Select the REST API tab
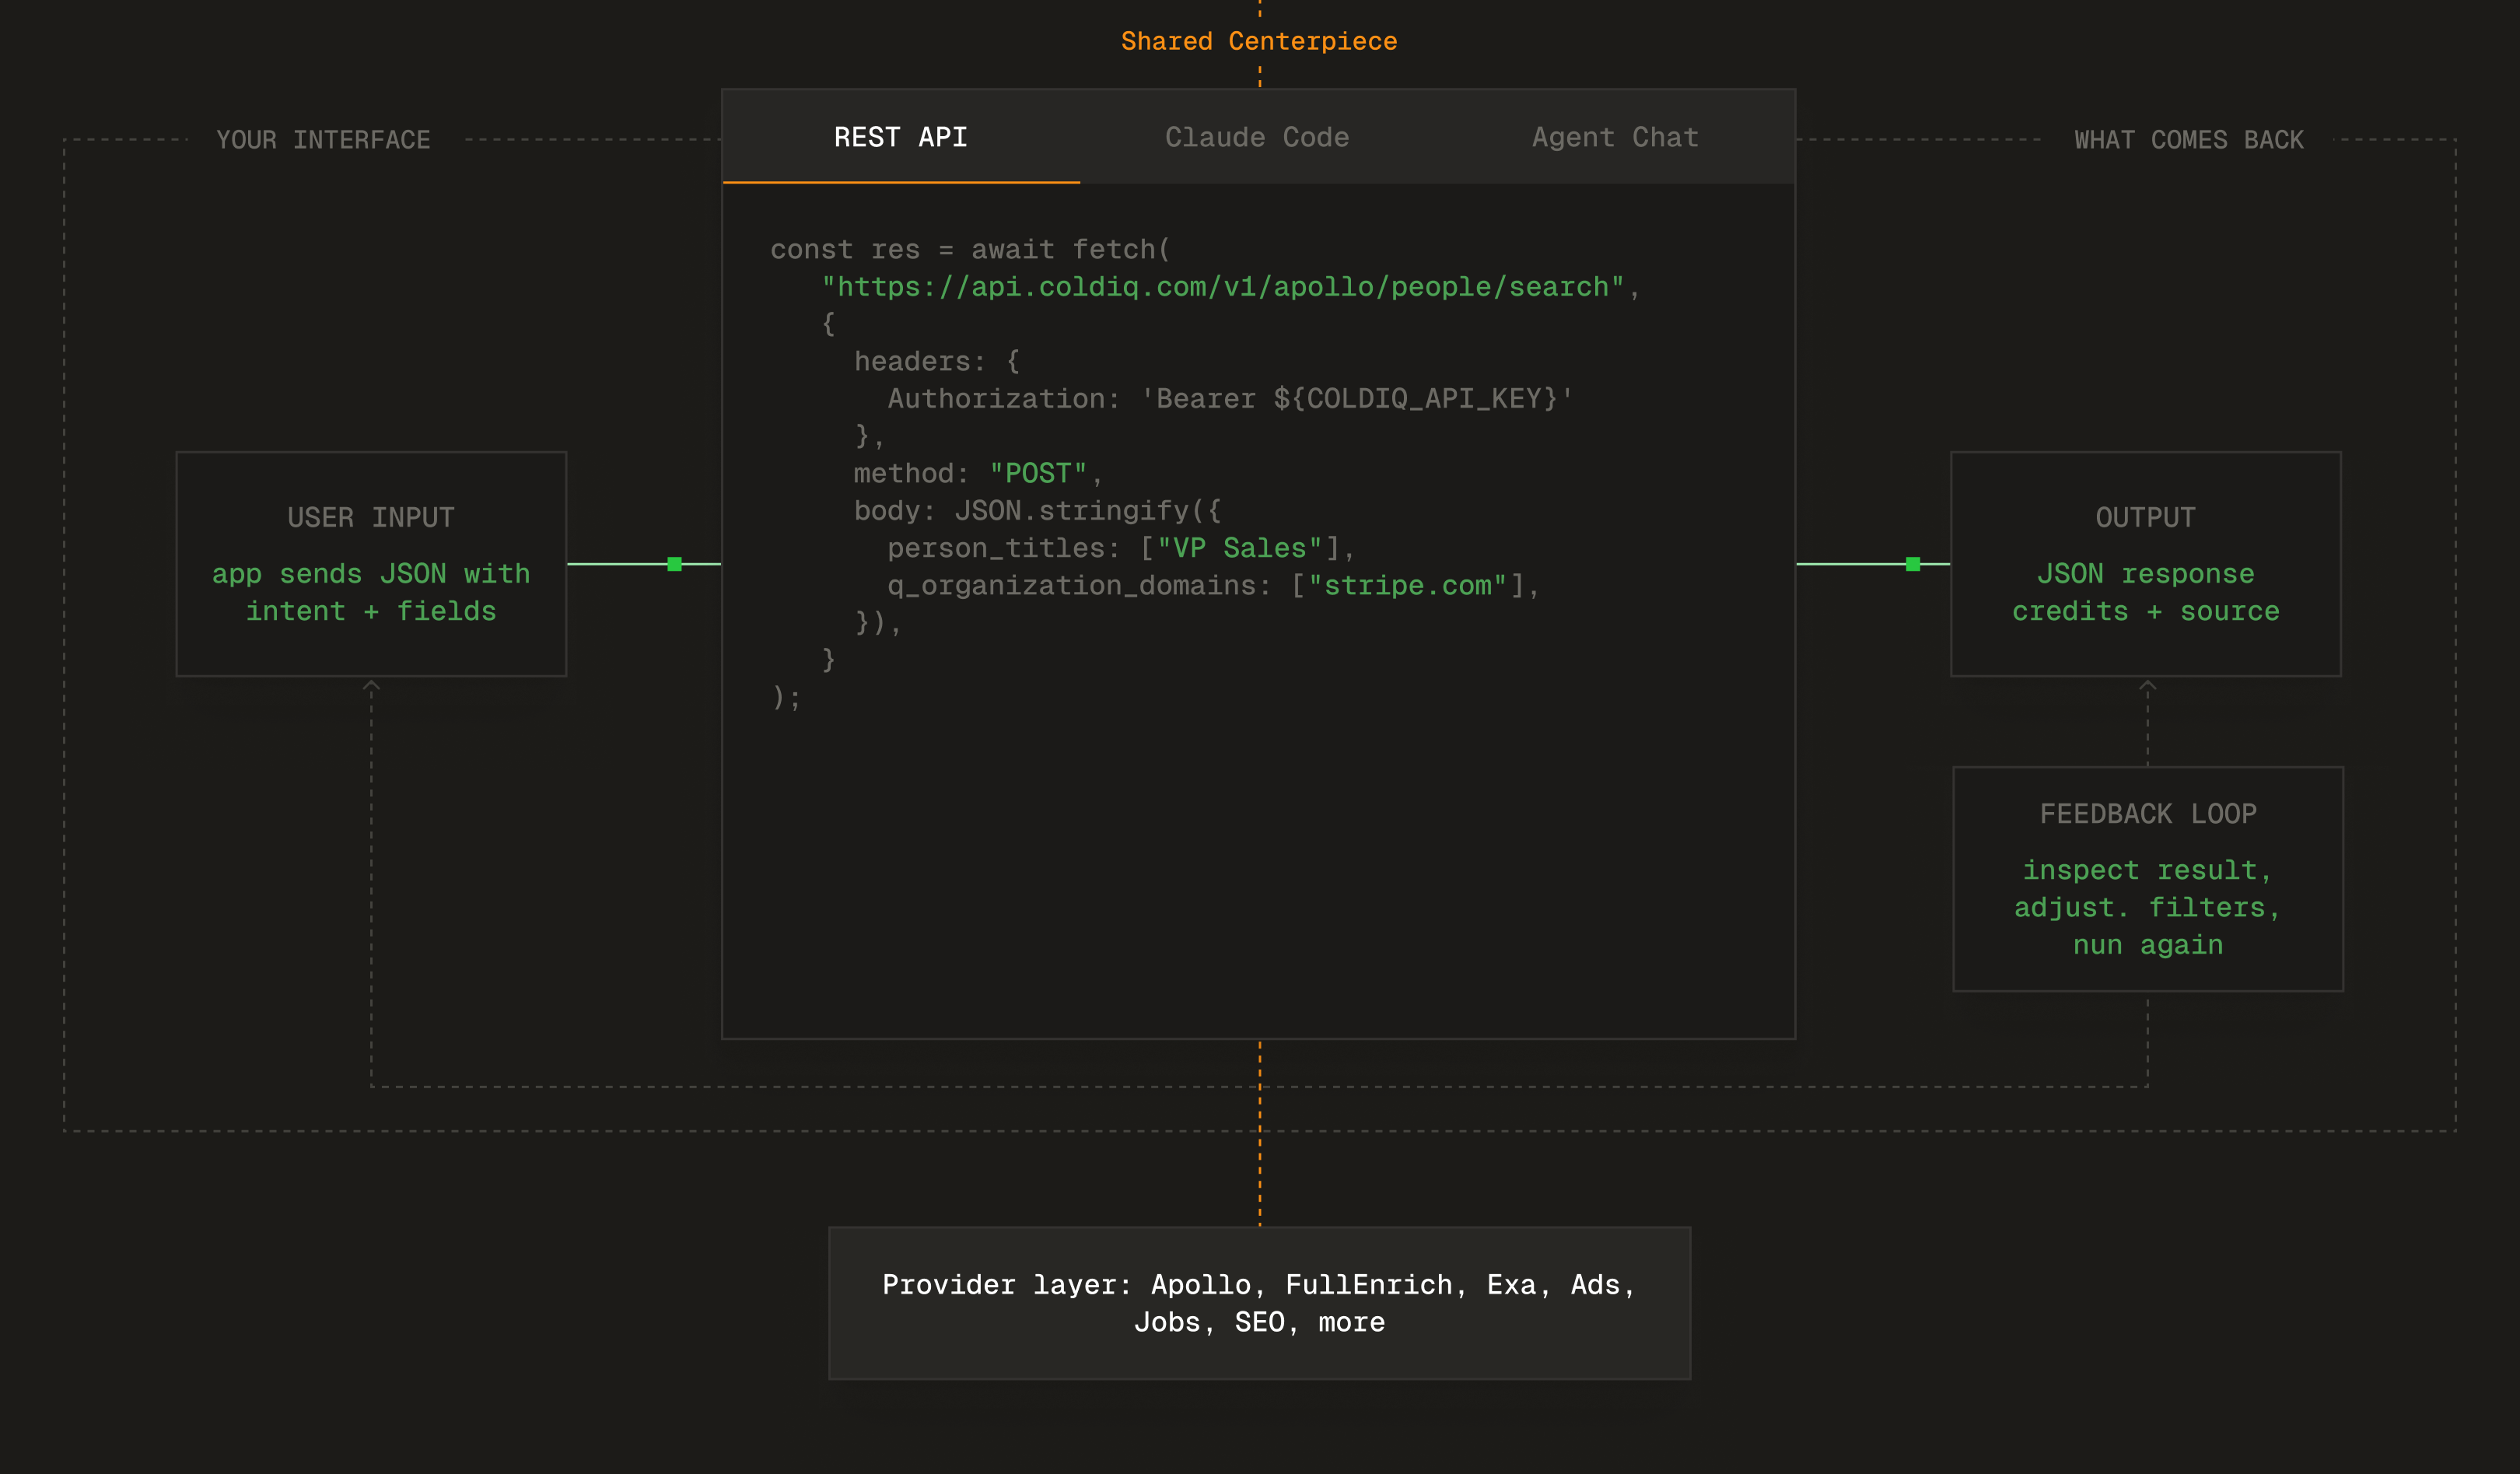Screen dimensions: 2520x1474 (x=901, y=137)
